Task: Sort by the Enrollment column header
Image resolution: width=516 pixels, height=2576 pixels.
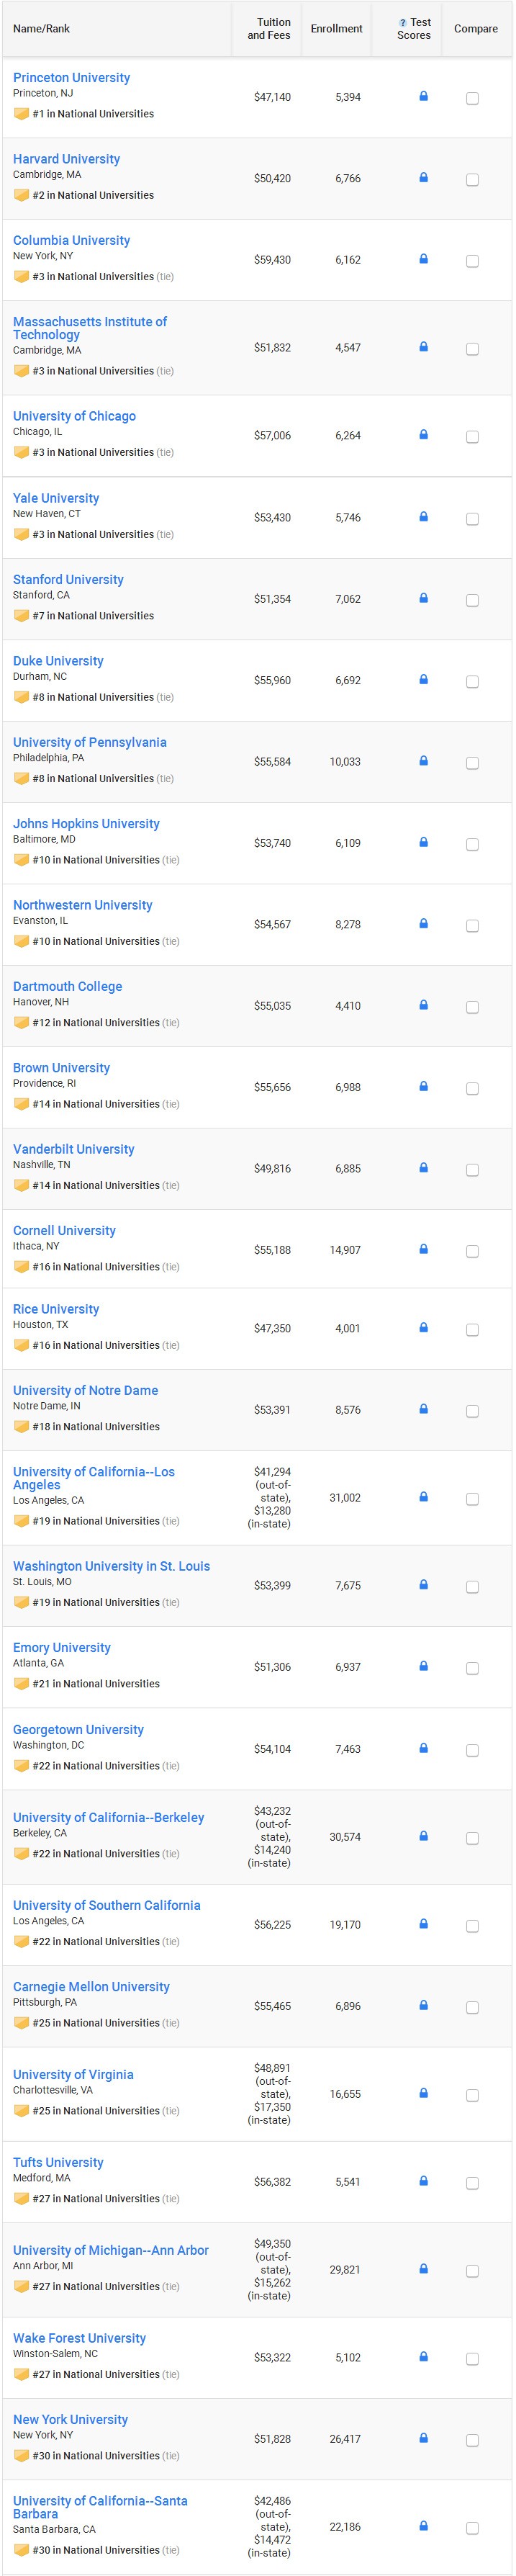Action: (x=336, y=28)
